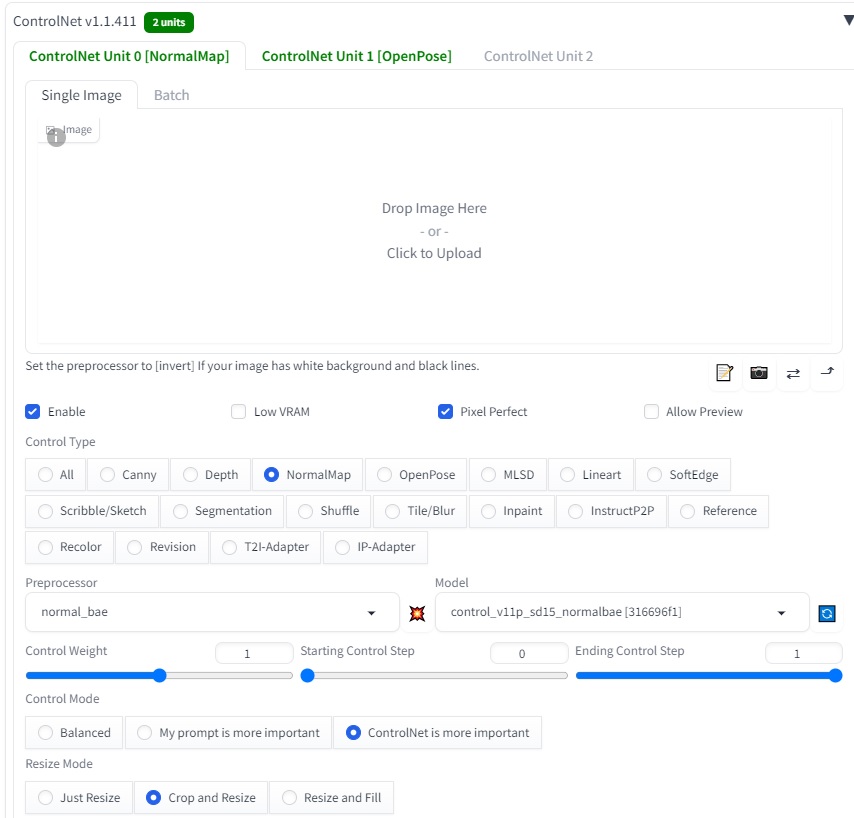Viewport: 854px width, 818px height.
Task: Switch to the Batch tab
Action: click(x=172, y=95)
